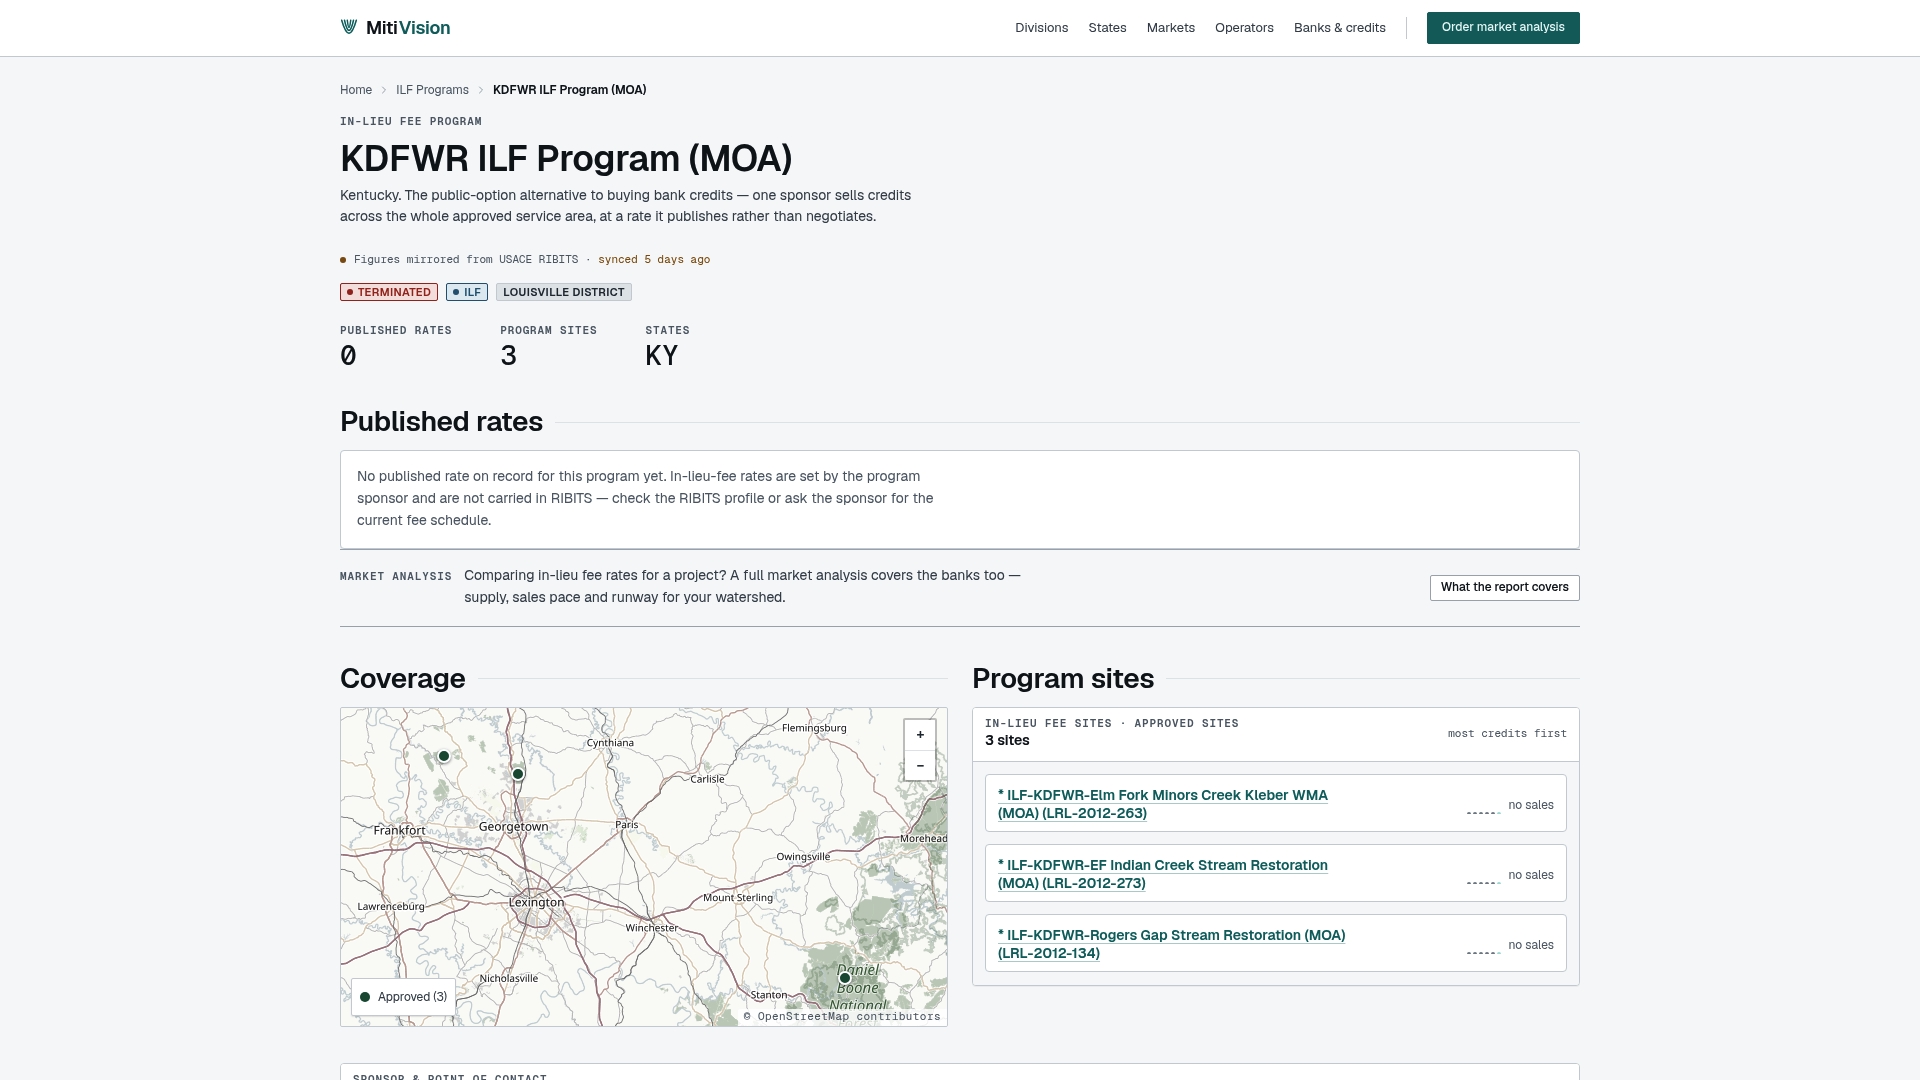This screenshot has width=1920, height=1080.
Task: Select the map marker north of Frankfort
Action: point(444,756)
